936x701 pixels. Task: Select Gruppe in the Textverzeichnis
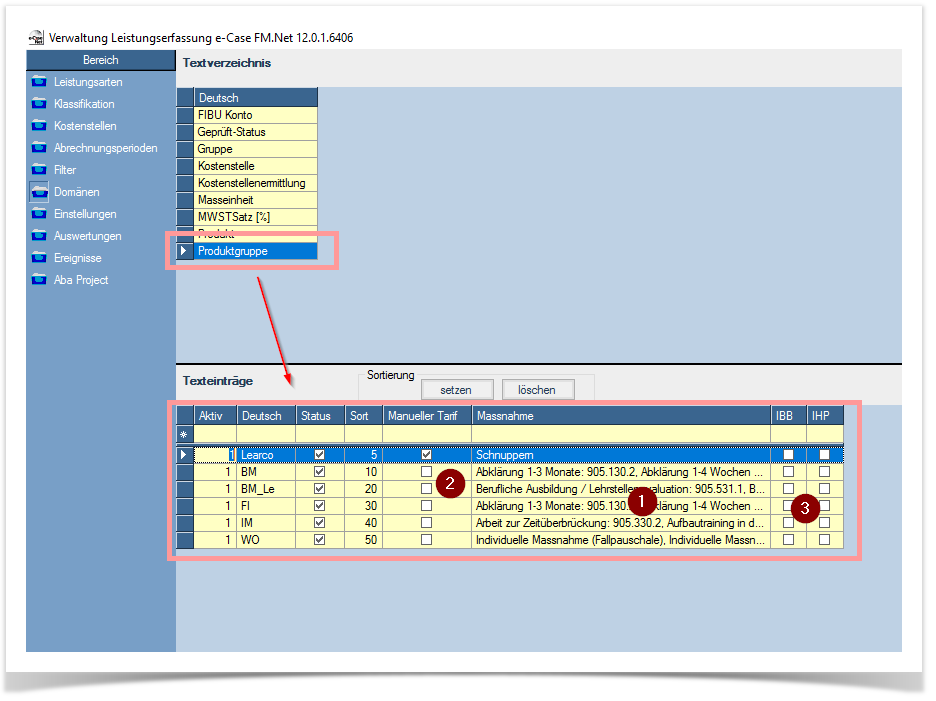coord(255,149)
